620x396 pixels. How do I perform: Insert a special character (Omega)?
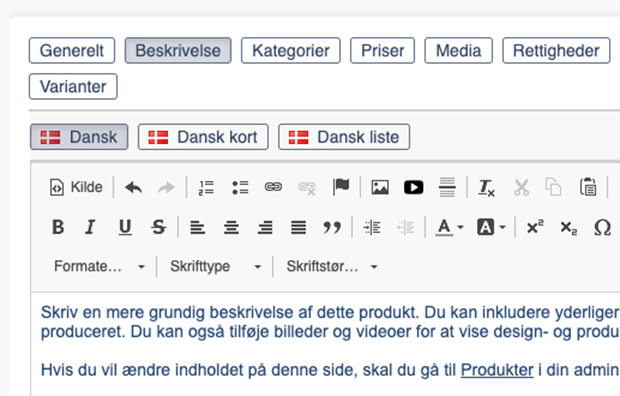tap(602, 227)
